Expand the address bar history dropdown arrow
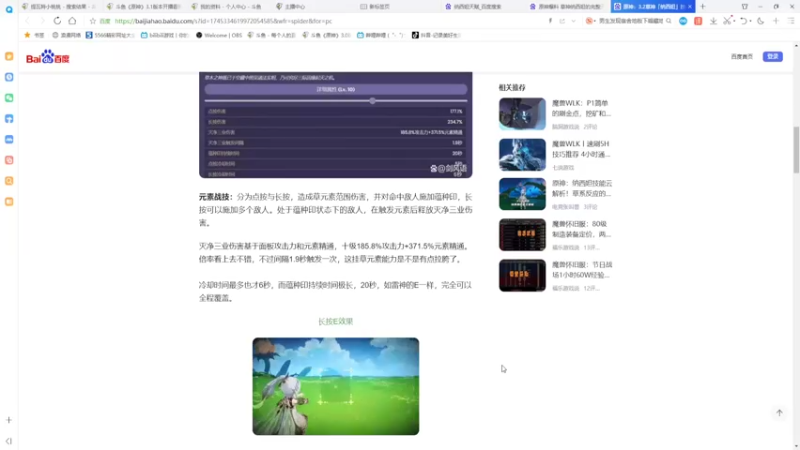This screenshot has height=450, width=800. click(573, 21)
